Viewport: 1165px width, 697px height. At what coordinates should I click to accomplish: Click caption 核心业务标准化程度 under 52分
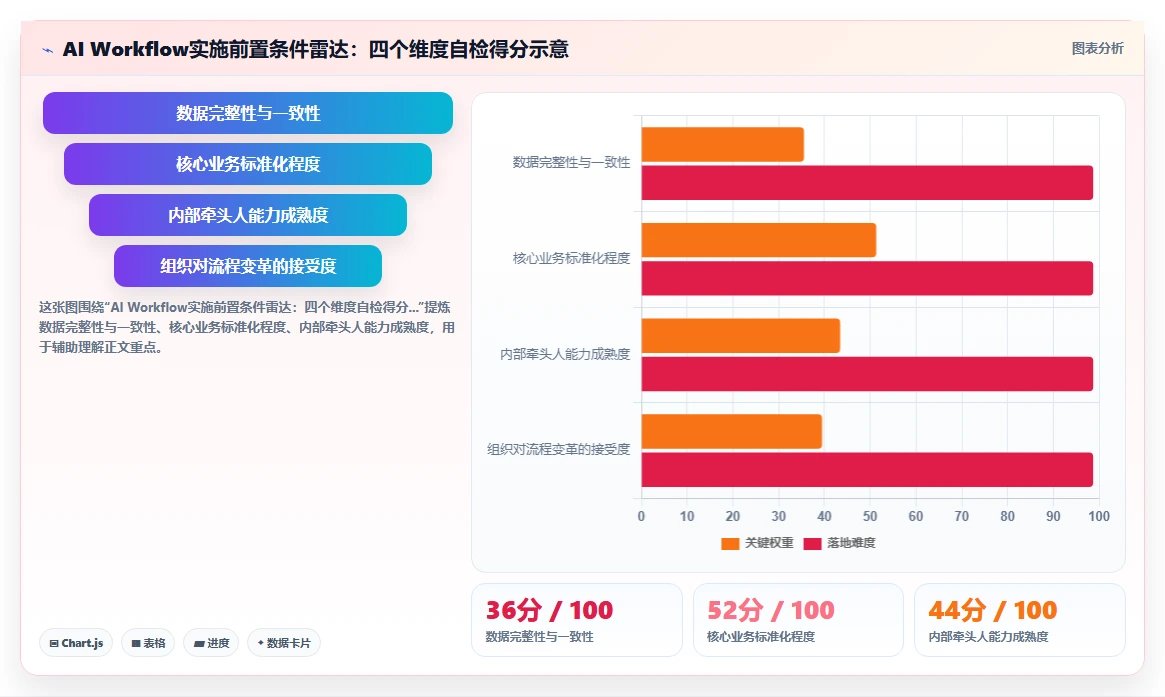761,637
